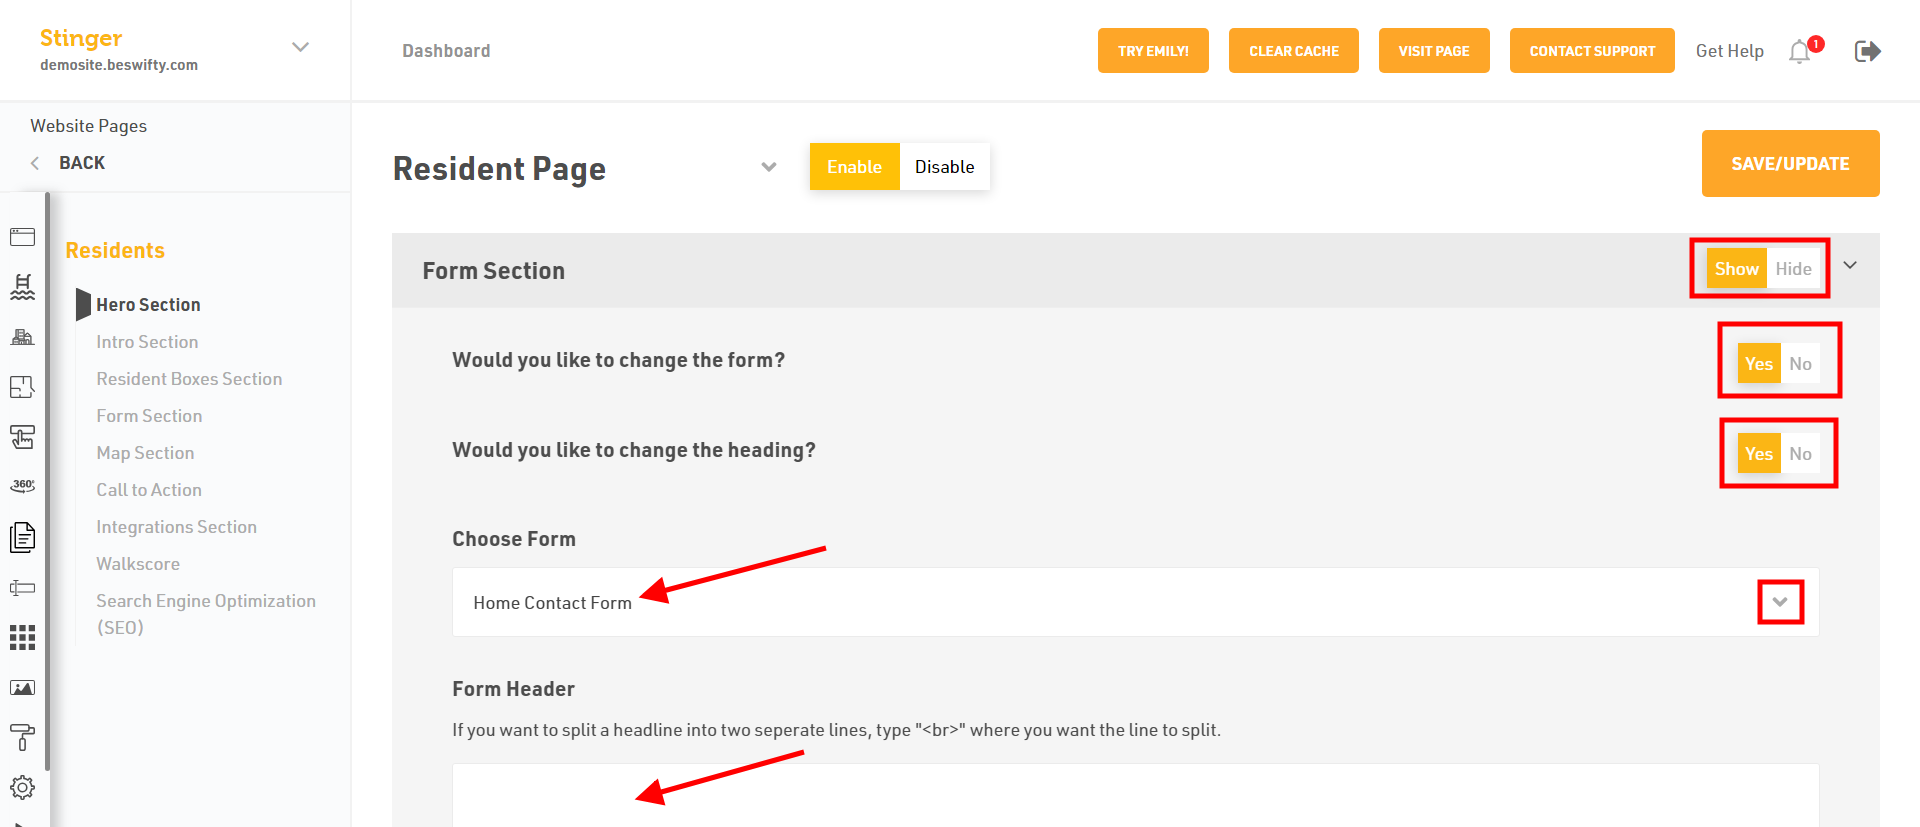Screen dimensions: 1920x827
Task: Choose No for changing the form
Action: [x=1800, y=364]
